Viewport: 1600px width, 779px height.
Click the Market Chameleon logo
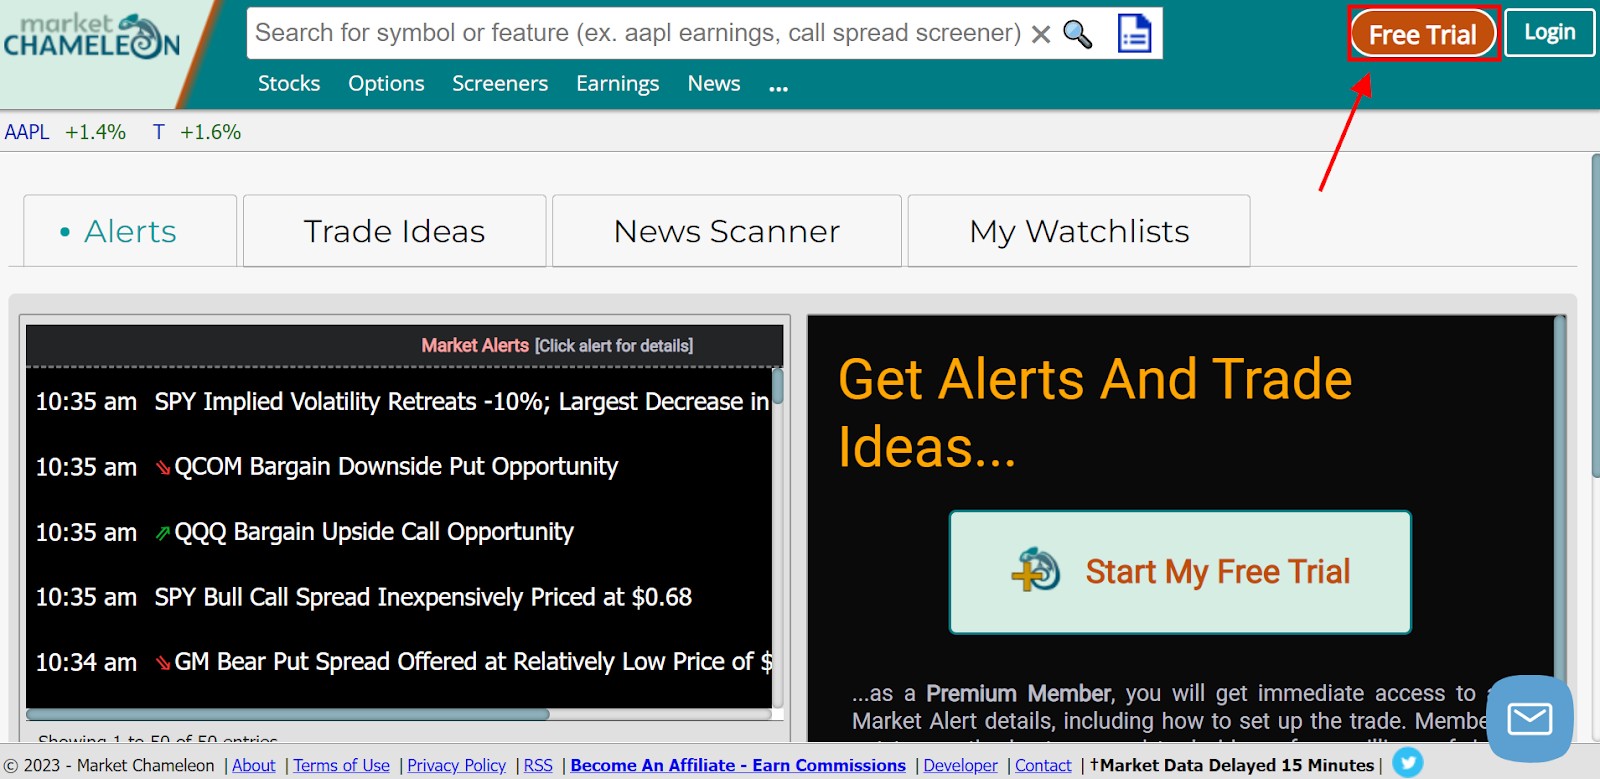(92, 36)
